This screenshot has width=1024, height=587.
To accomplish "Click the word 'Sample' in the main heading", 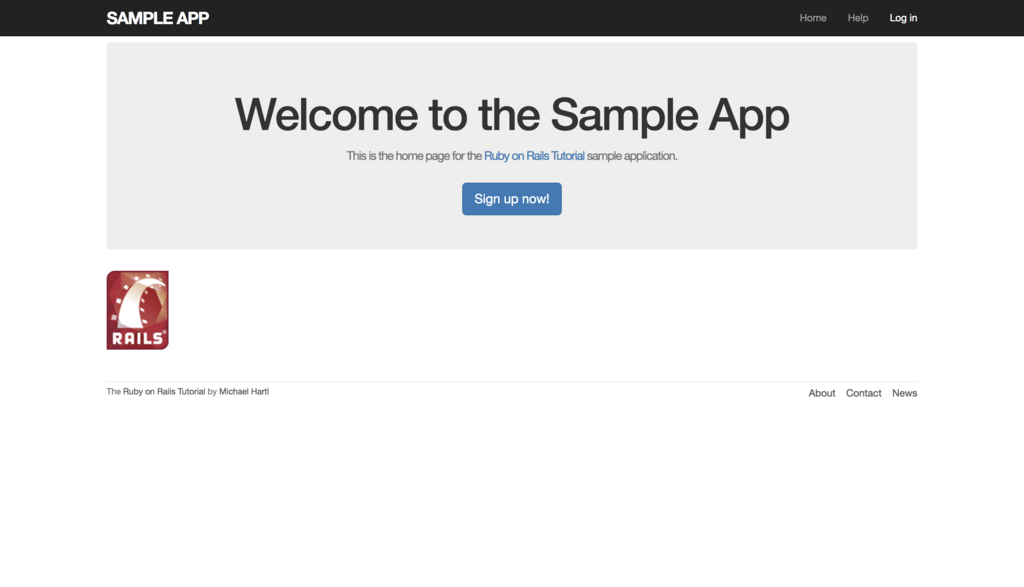I will pos(624,116).
